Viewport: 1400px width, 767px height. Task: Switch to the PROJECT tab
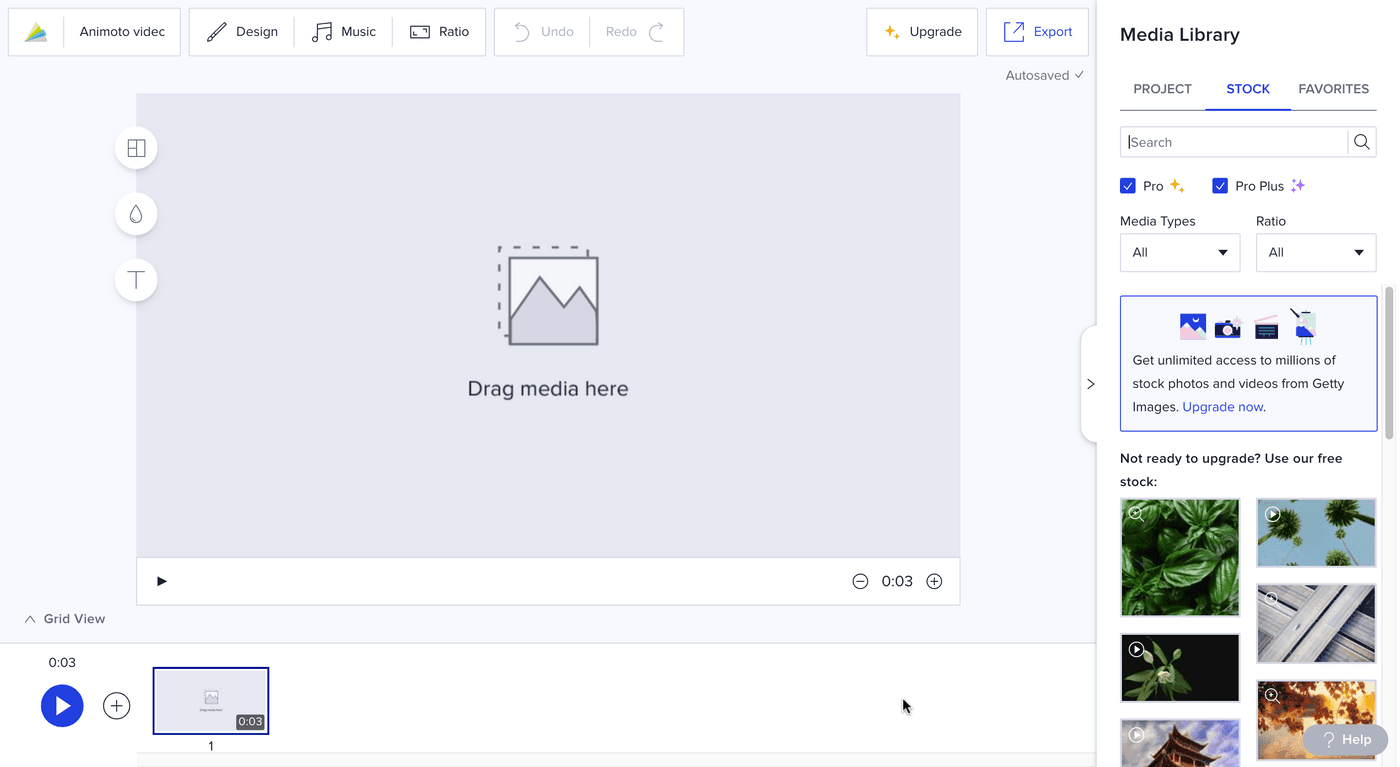[1162, 89]
